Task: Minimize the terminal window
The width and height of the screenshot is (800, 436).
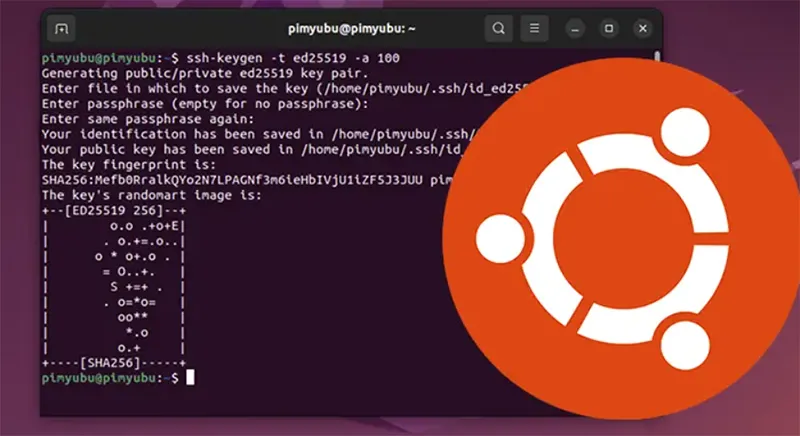Action: click(x=575, y=29)
